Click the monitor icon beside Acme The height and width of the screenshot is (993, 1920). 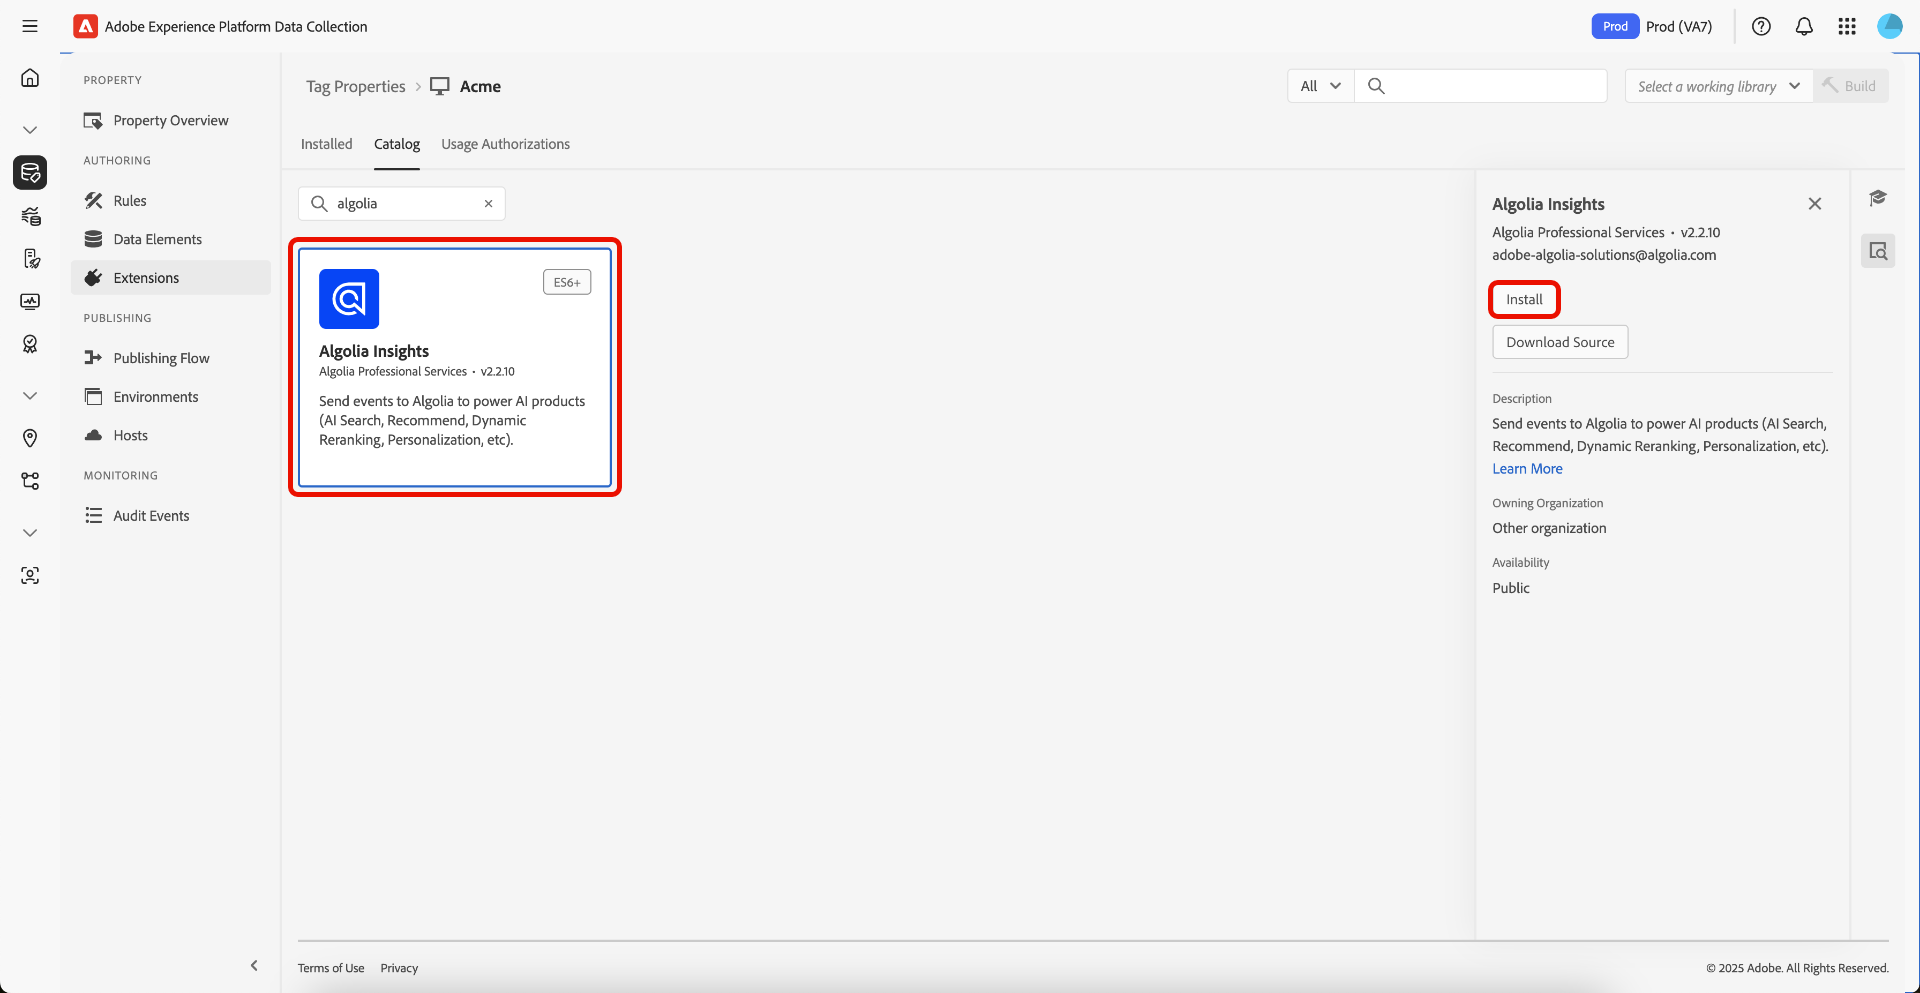pos(440,86)
